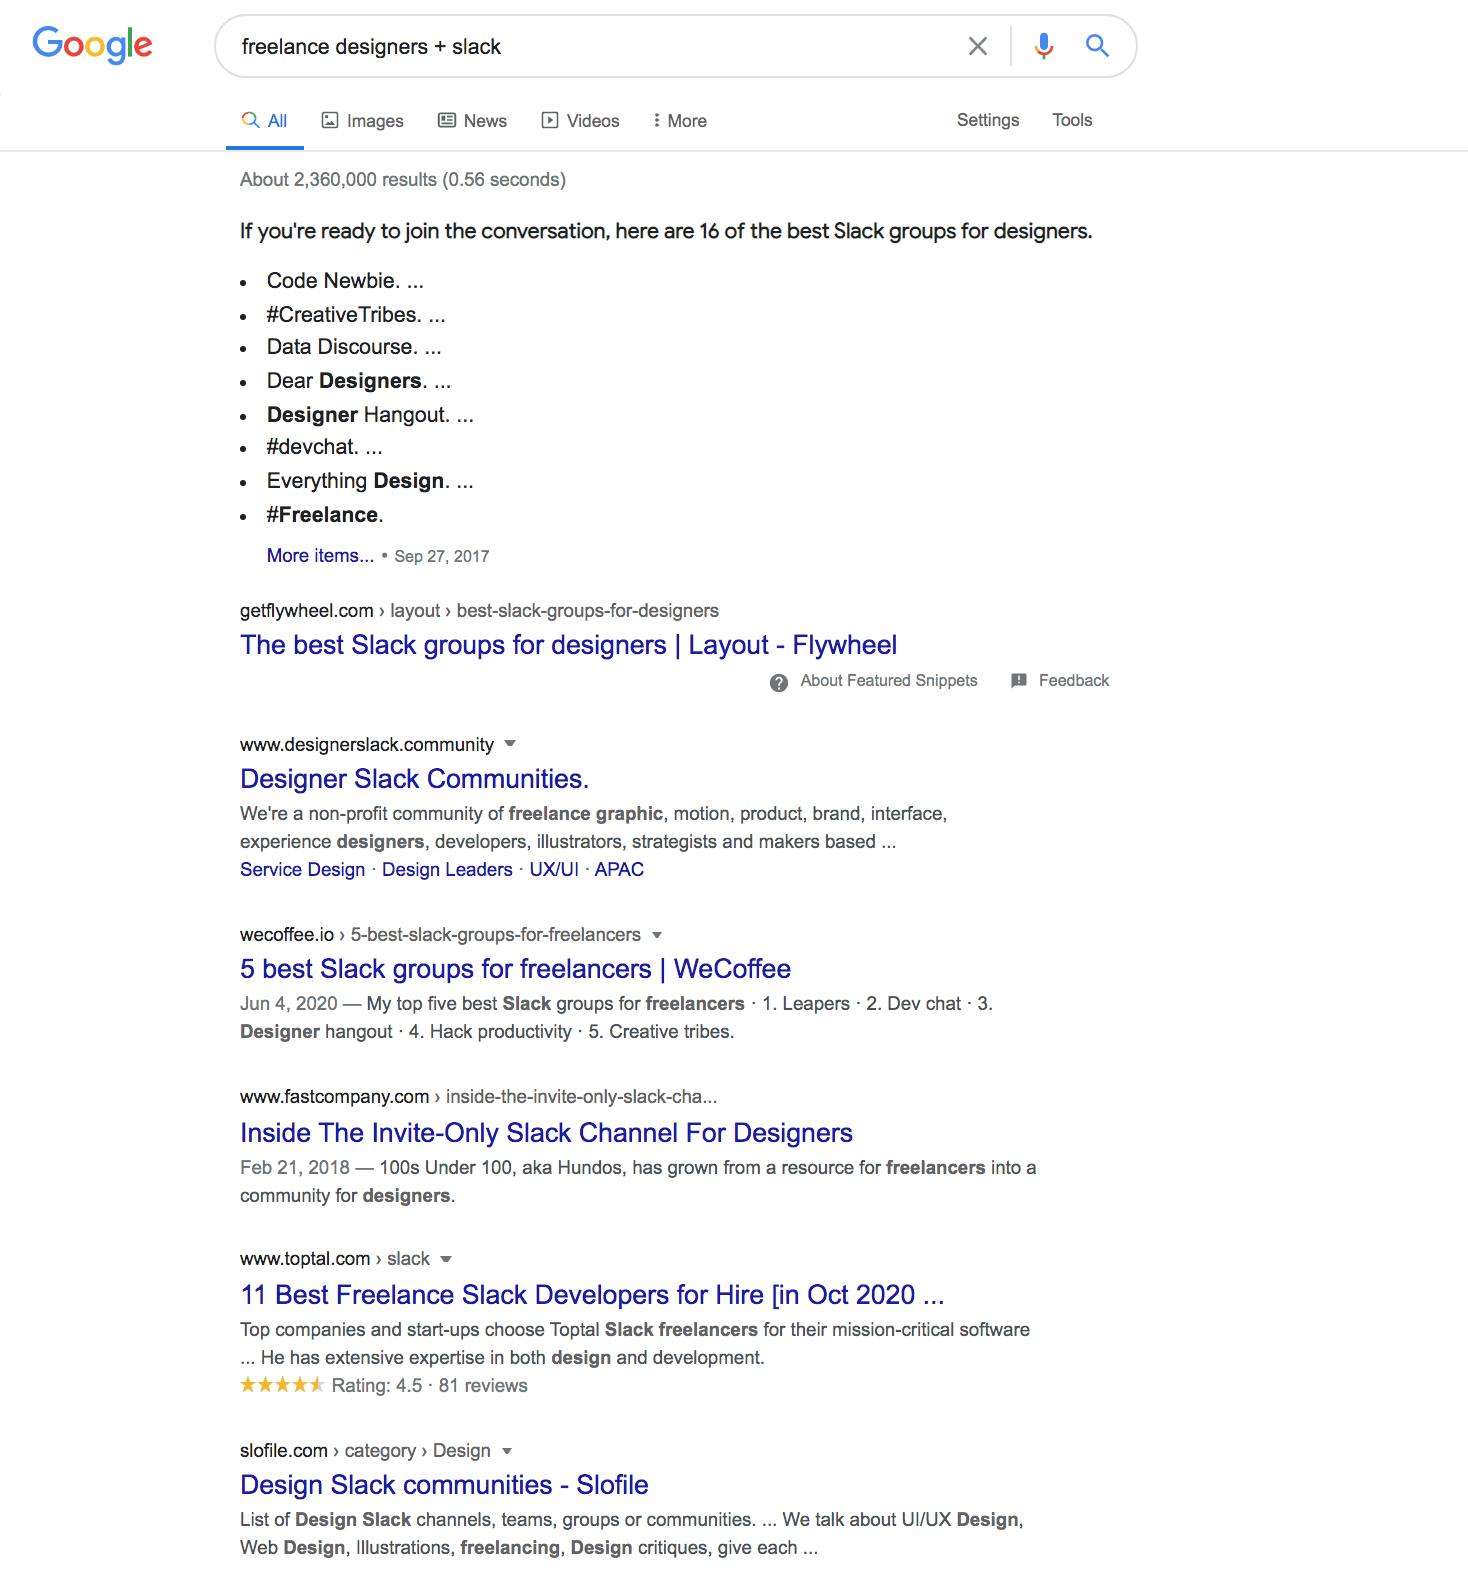Click the 'Sep 27, 2017' snippet date

point(441,556)
